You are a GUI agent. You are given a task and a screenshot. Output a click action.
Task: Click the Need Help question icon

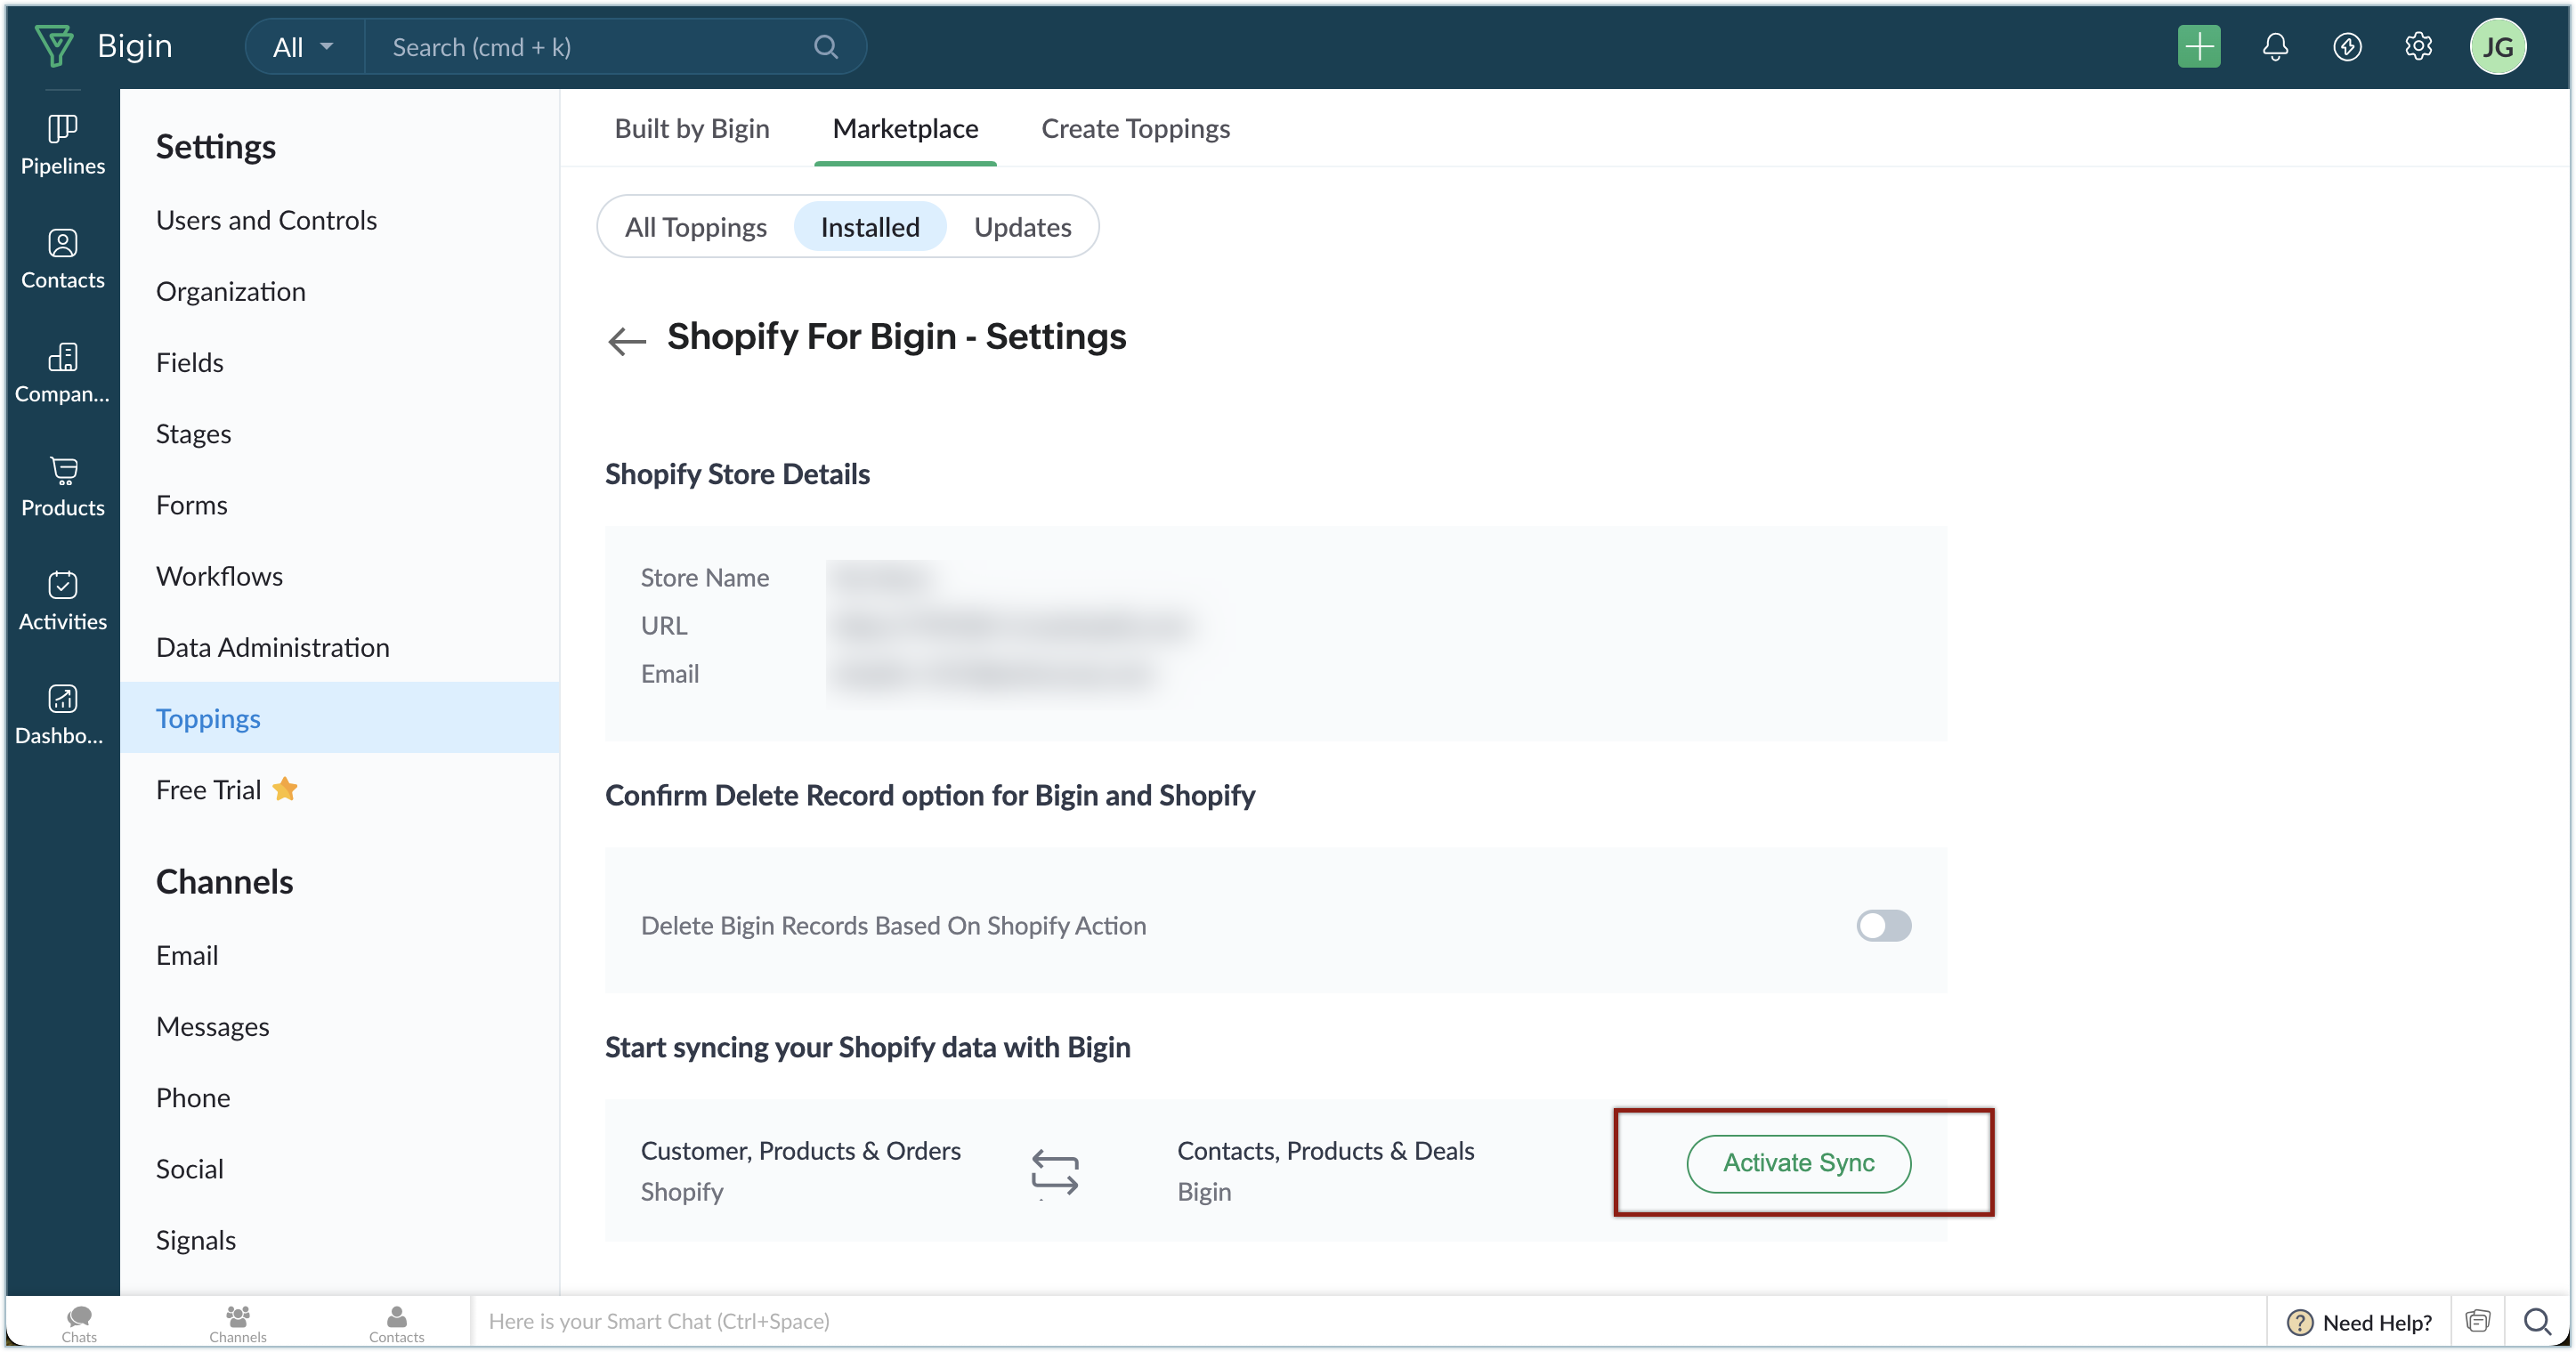point(2299,1322)
